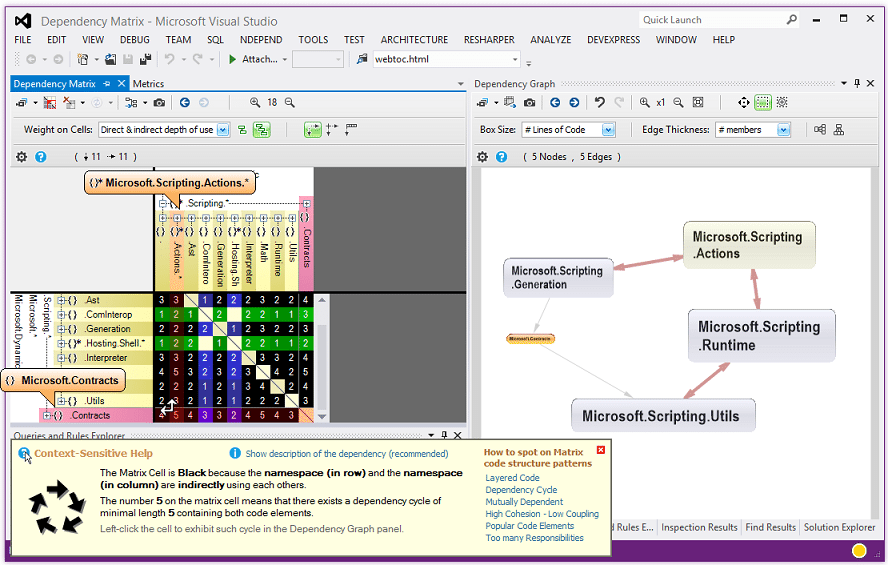Viewport: 888px width, 565px height.
Task: Fit graph to window icon
Action: click(698, 102)
